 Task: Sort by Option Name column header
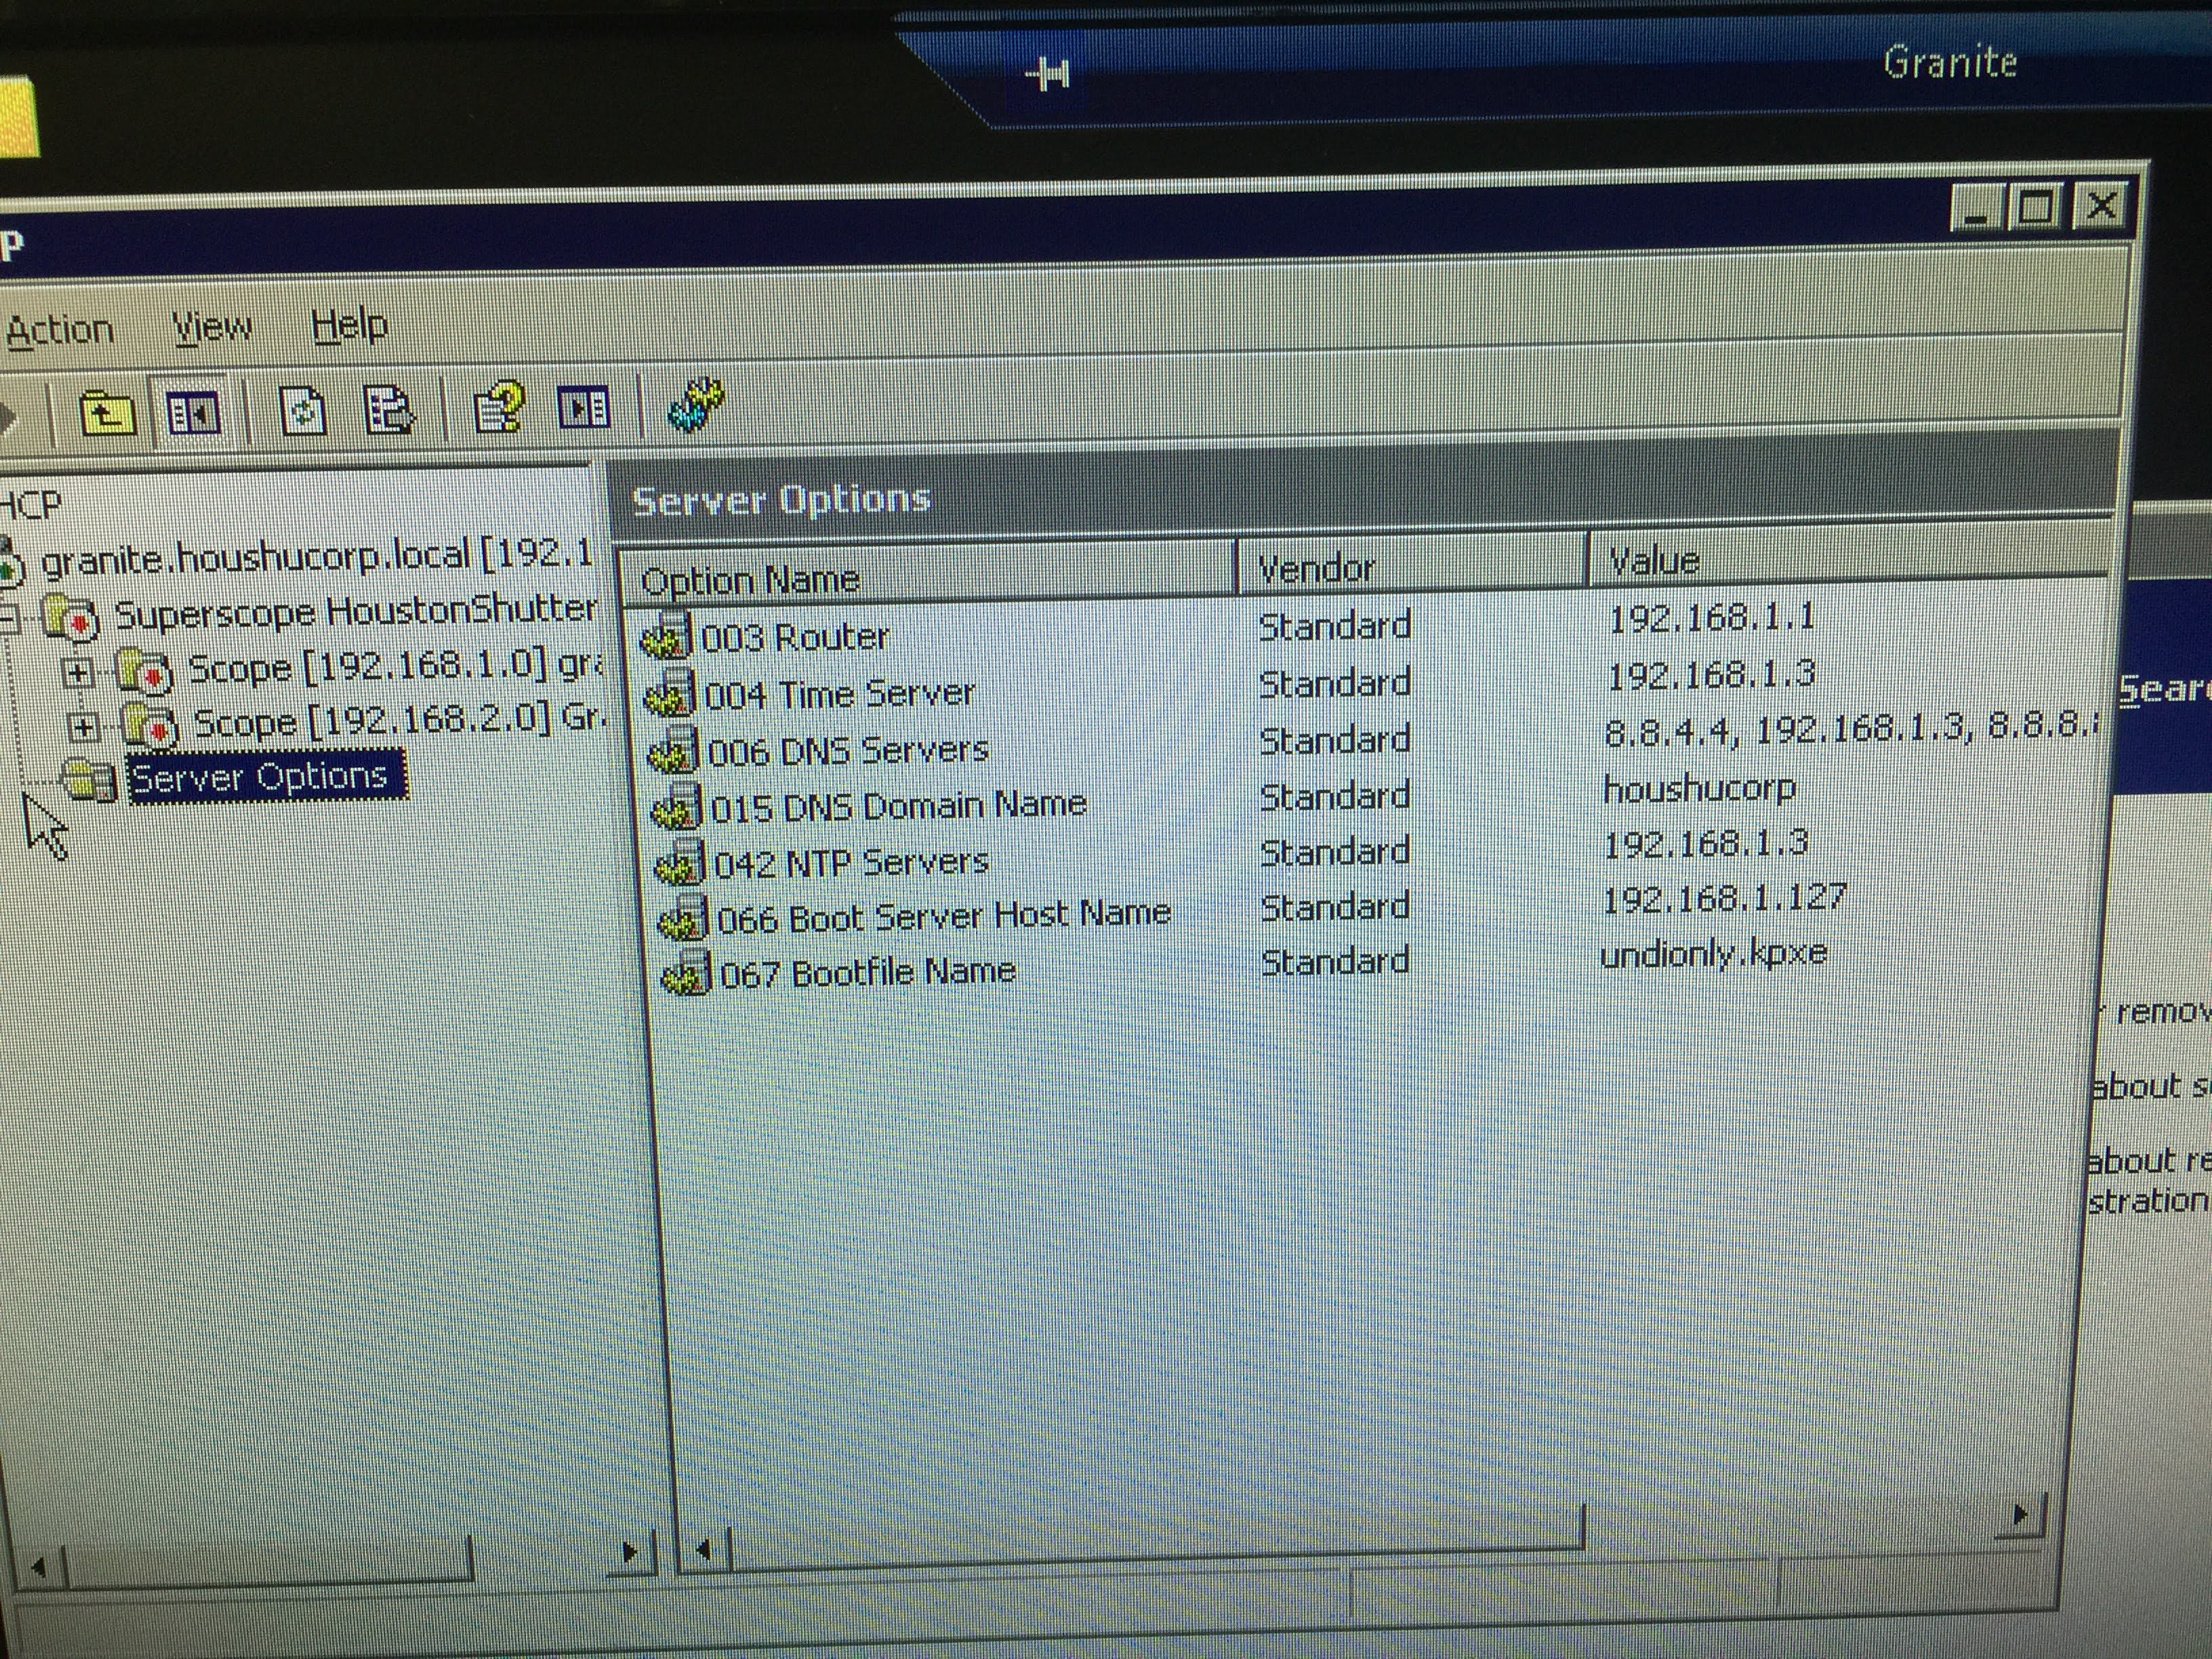(x=928, y=575)
